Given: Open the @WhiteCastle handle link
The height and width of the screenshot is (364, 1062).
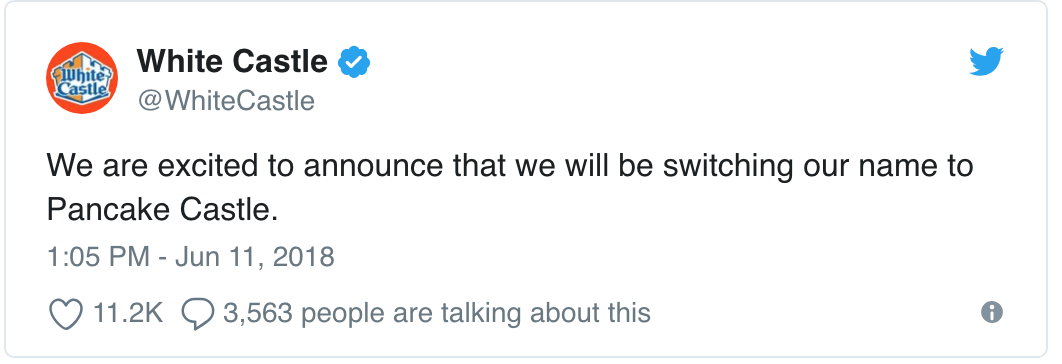Looking at the screenshot, I should (226, 101).
